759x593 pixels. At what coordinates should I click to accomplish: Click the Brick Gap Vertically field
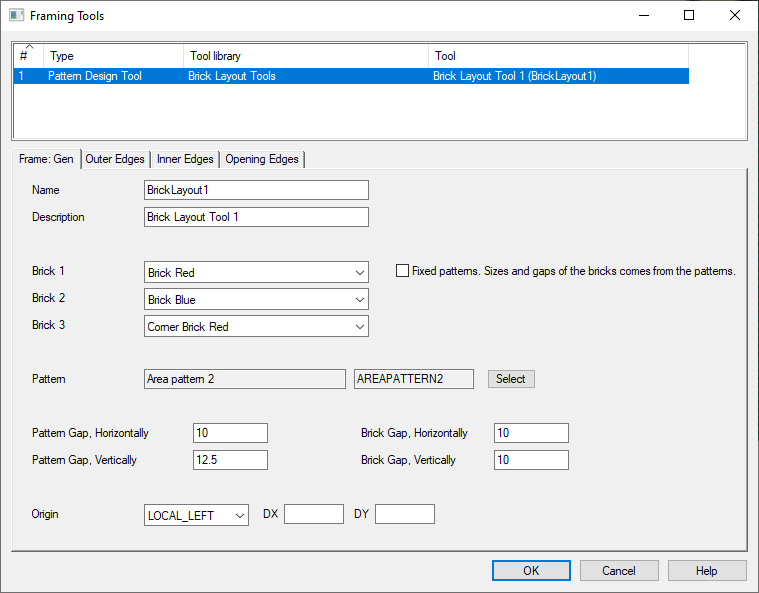click(x=531, y=460)
